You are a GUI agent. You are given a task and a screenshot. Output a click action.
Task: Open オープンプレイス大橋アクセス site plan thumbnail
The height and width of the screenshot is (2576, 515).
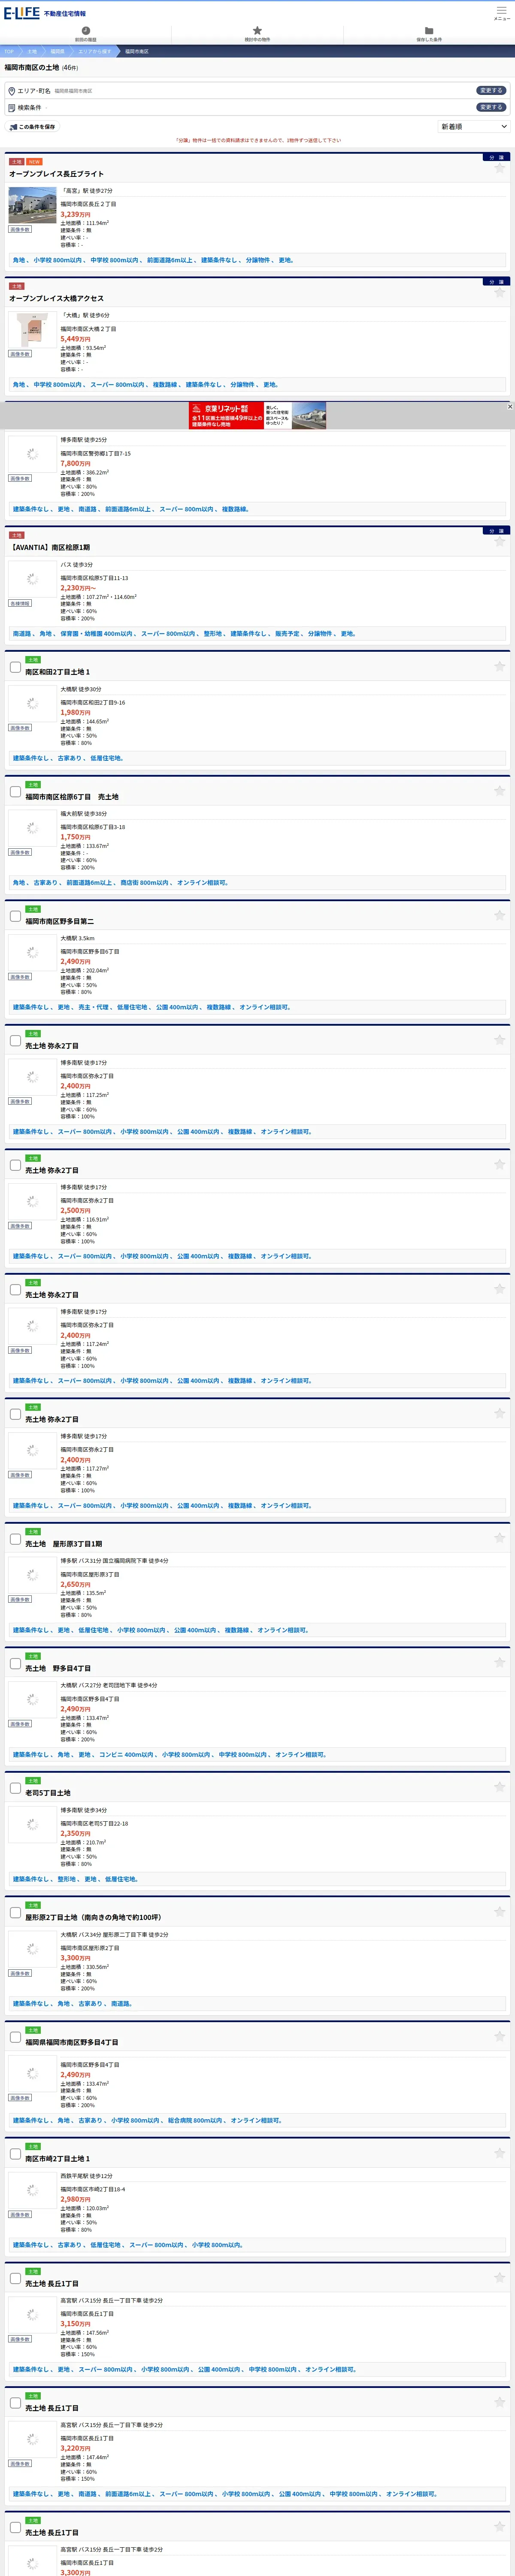32,330
